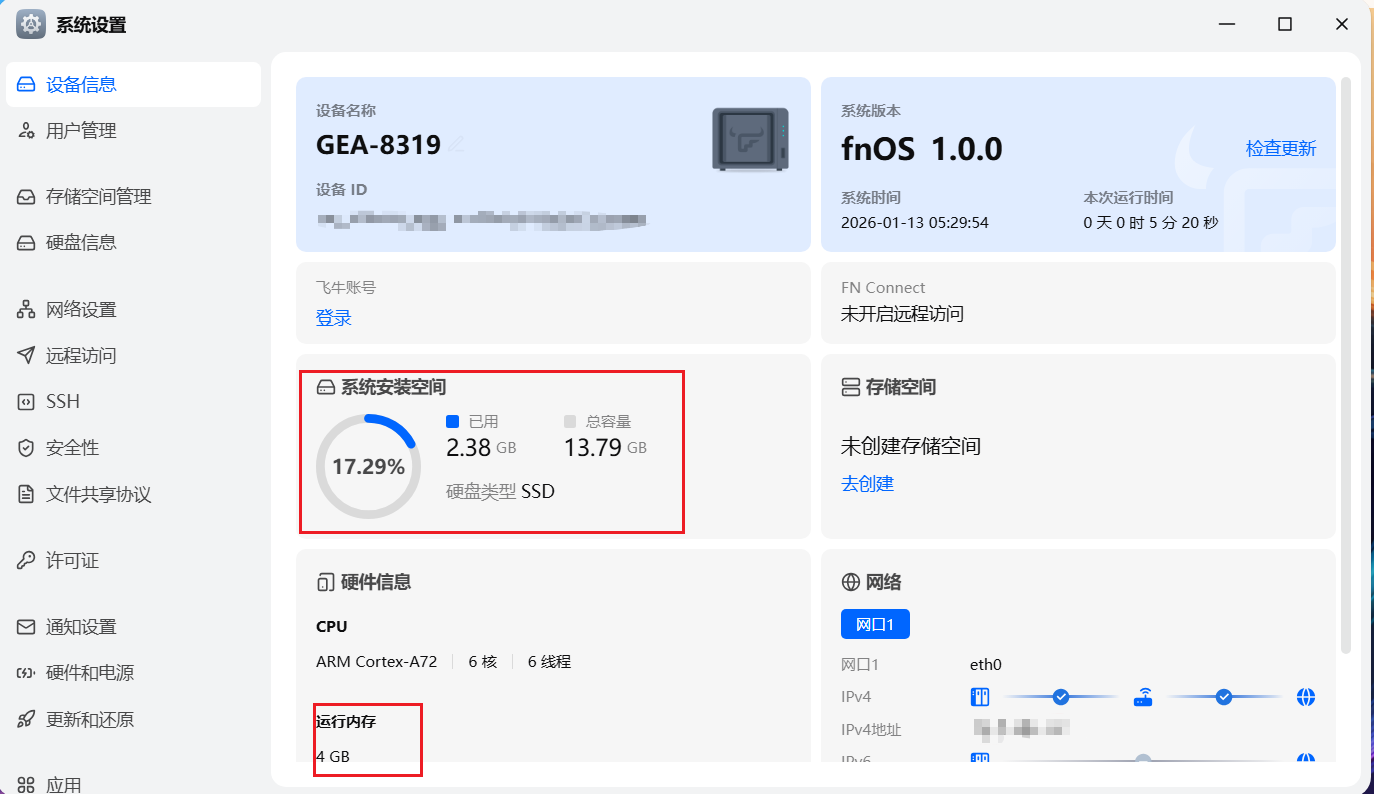
Task: Click the 检查更新 link
Action: [1280, 149]
